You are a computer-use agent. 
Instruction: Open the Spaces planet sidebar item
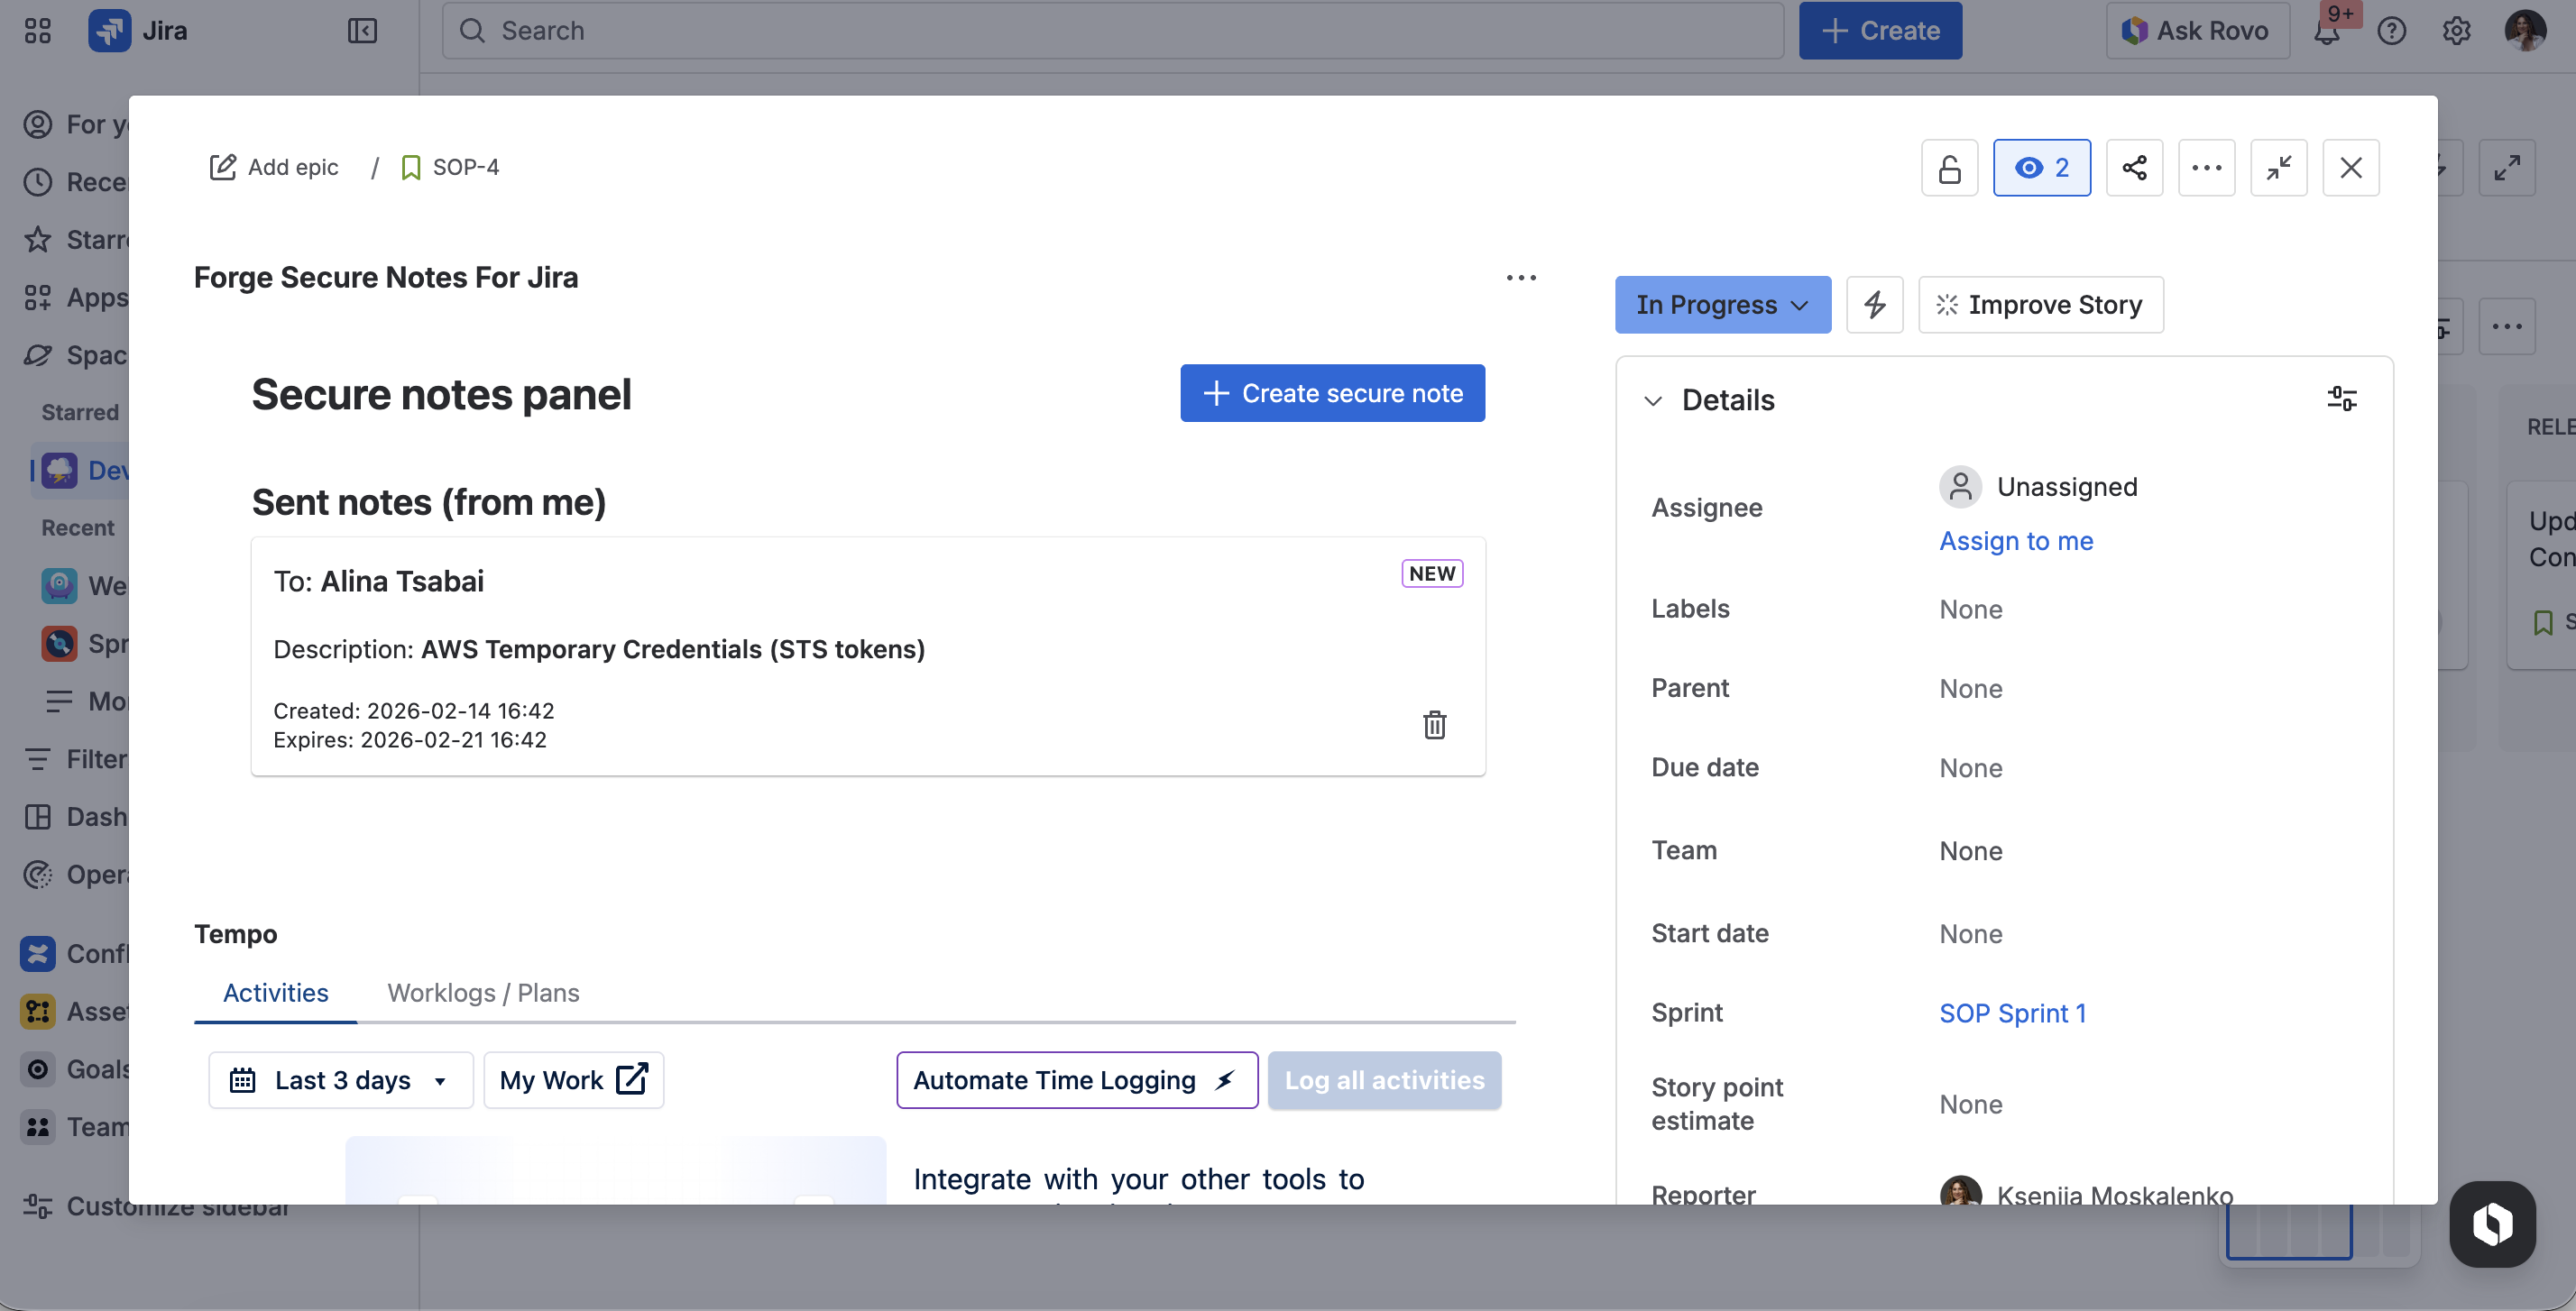coord(75,356)
